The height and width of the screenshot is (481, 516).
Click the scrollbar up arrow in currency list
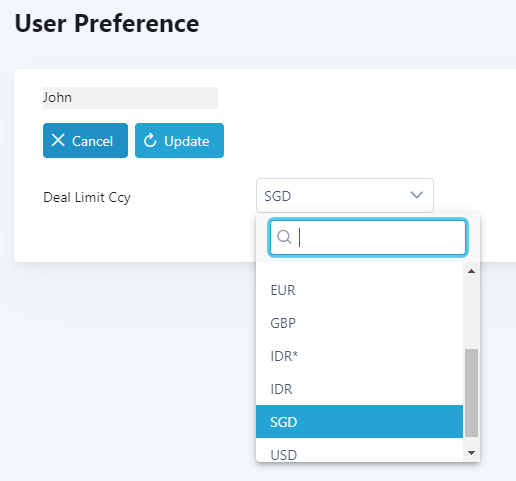(471, 271)
